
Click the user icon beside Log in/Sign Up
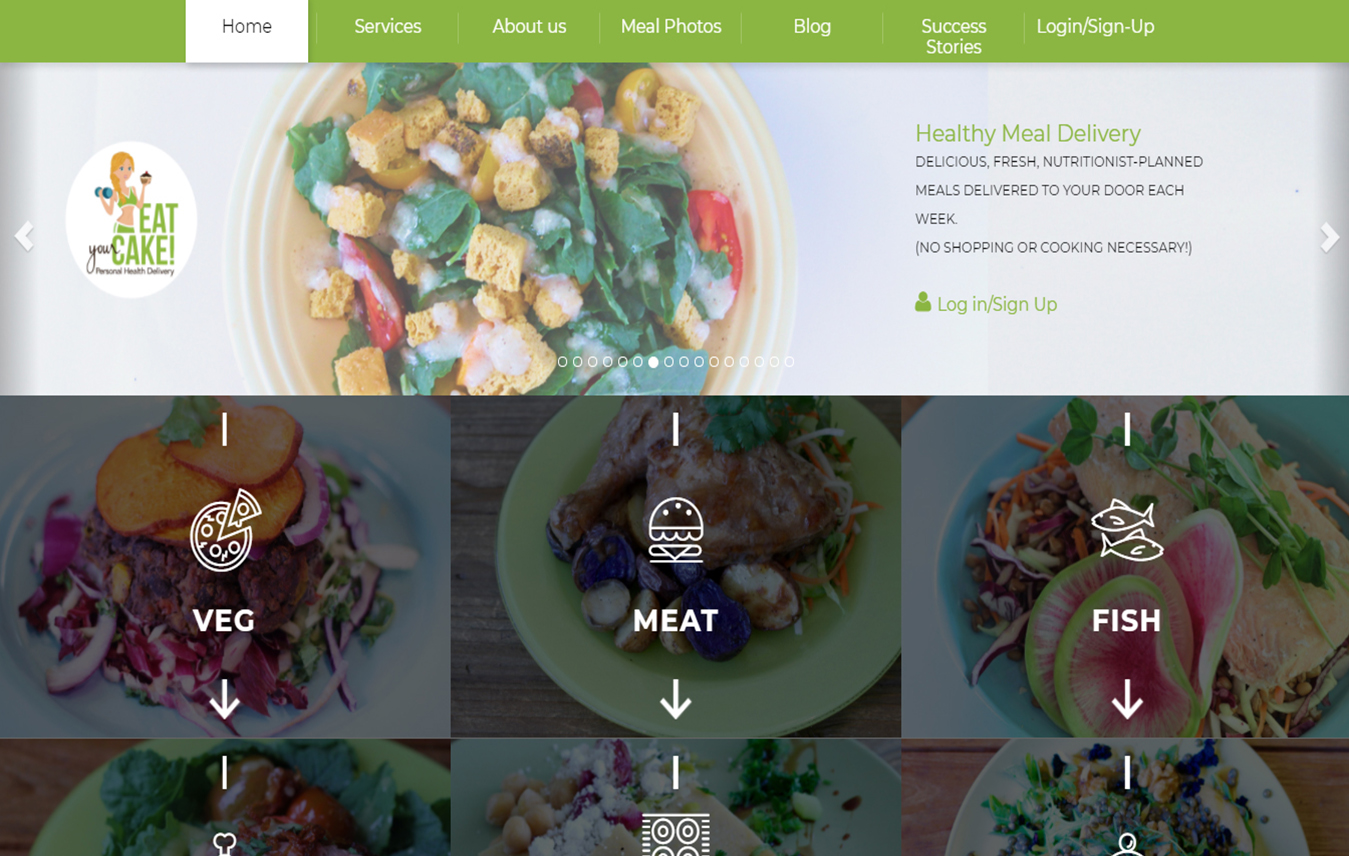coord(923,302)
